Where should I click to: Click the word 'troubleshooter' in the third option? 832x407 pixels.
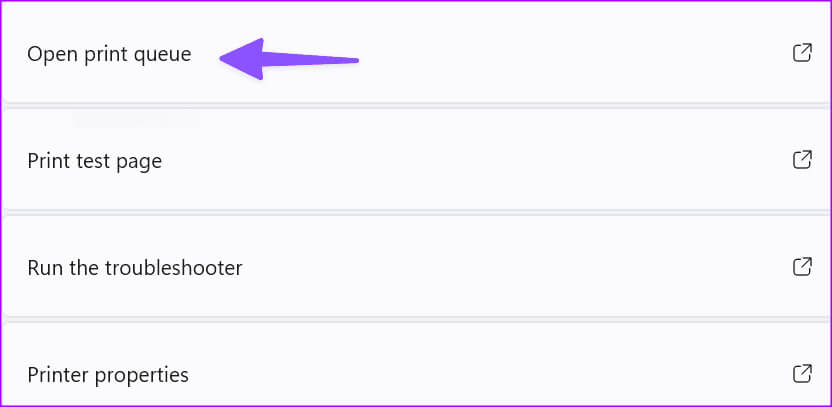coord(174,267)
